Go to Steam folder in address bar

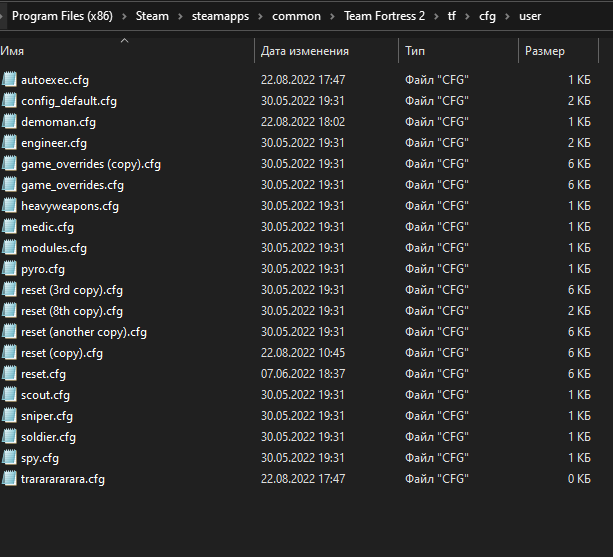point(152,16)
